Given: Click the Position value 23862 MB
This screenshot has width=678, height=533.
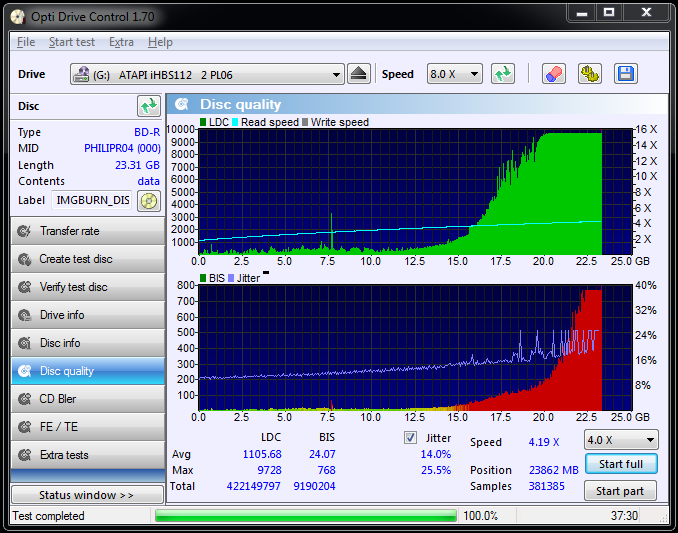Looking at the screenshot, I should (x=553, y=470).
